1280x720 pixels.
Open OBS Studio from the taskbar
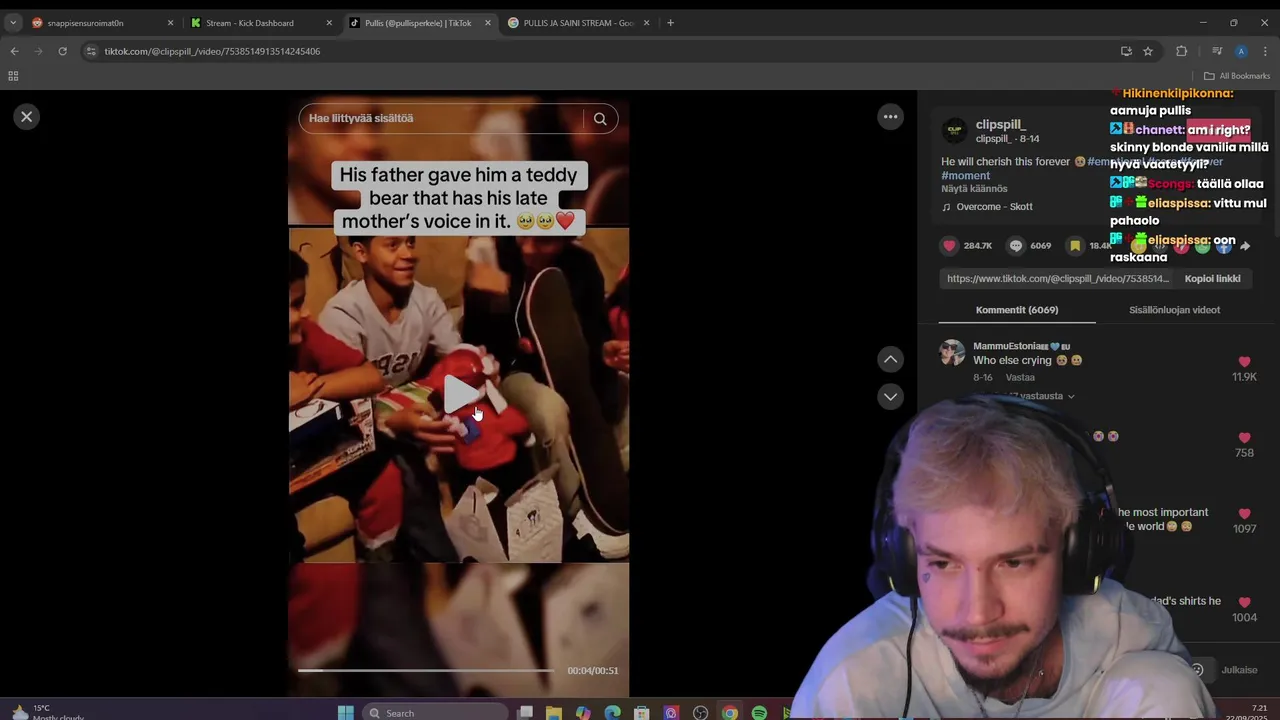pos(700,712)
